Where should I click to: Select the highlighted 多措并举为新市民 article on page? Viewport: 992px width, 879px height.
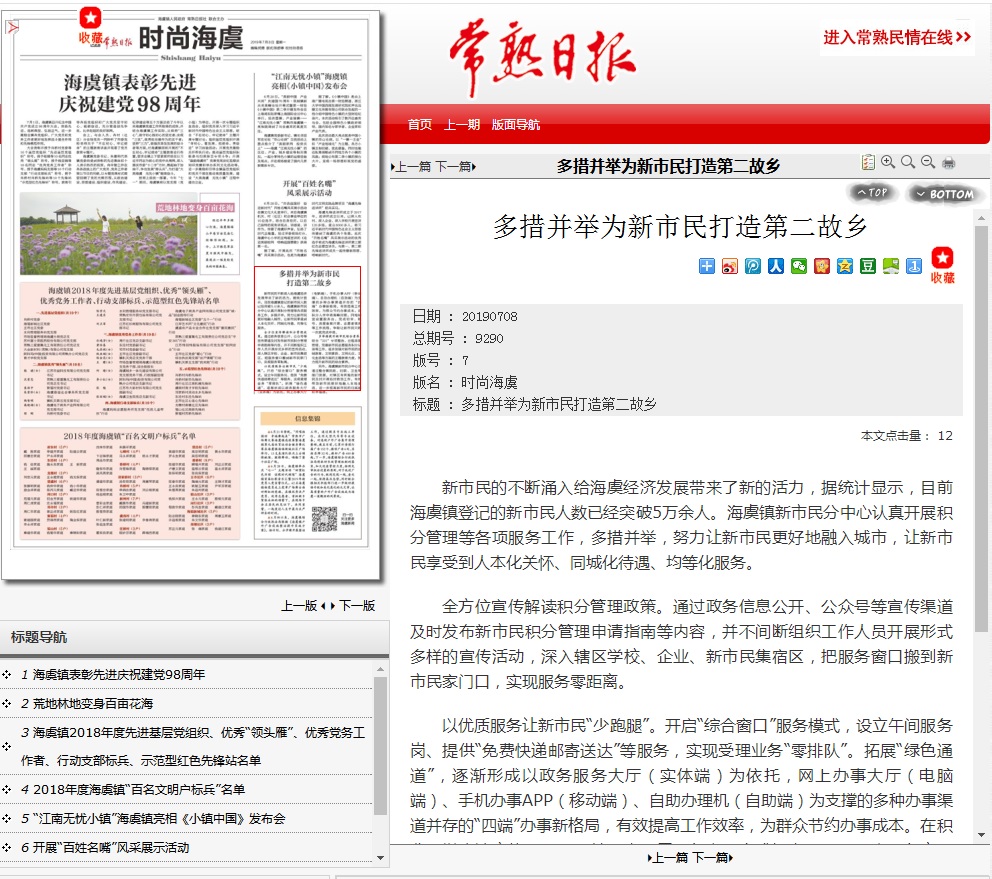[307, 328]
